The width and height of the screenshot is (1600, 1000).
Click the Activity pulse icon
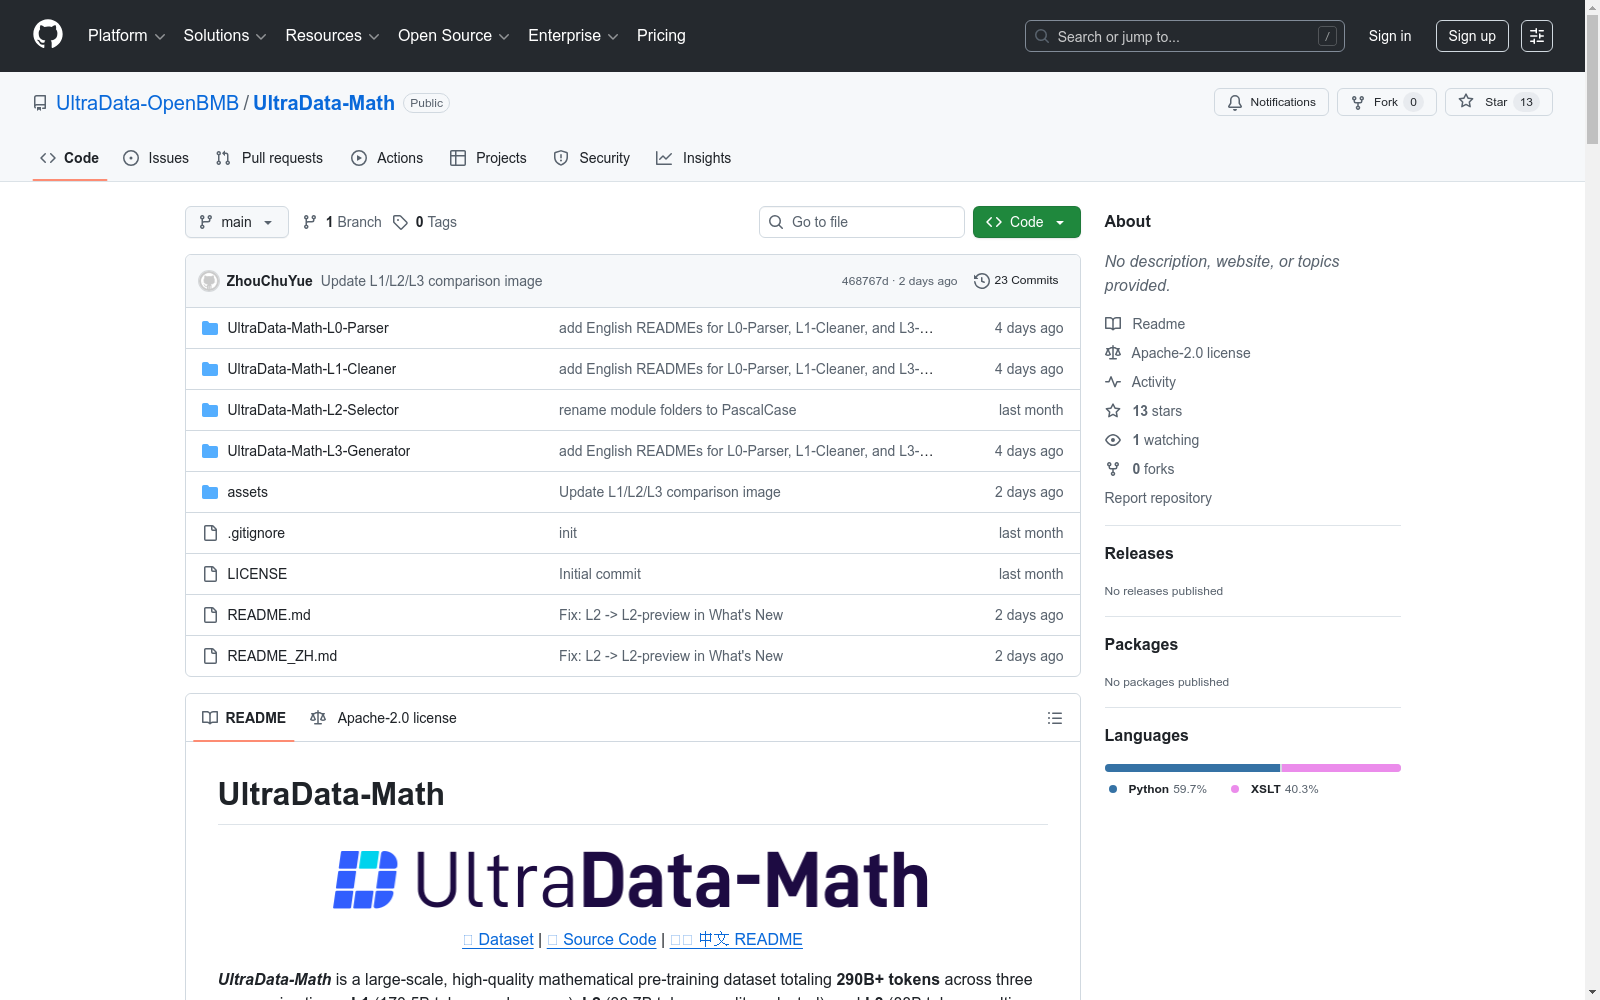1113,382
